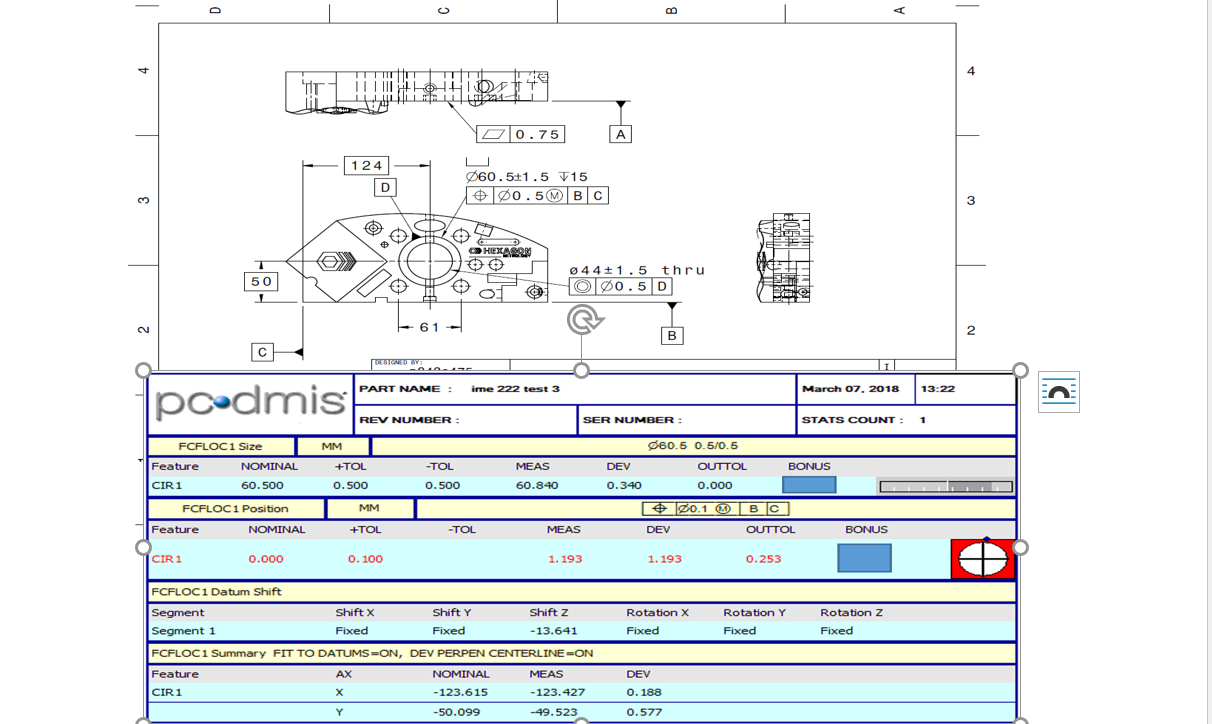The image size is (1212, 724).
Task: Click the Segment 1 row under Datum Shift
Action: [300, 630]
